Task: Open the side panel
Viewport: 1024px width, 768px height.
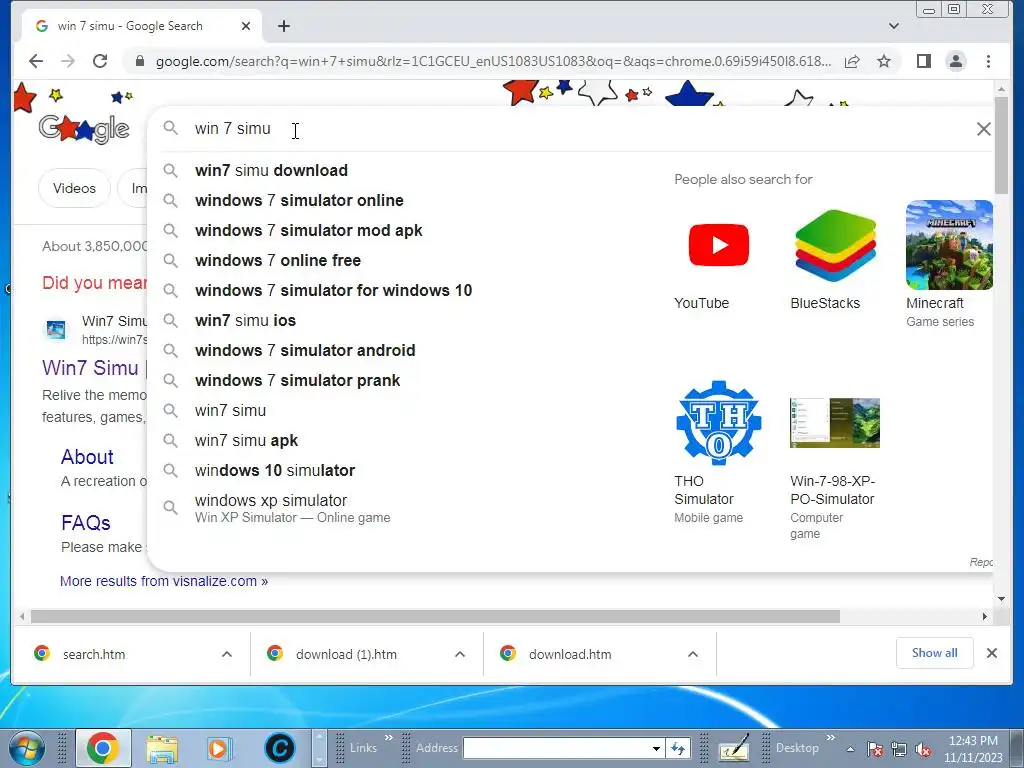Action: pos(923,61)
